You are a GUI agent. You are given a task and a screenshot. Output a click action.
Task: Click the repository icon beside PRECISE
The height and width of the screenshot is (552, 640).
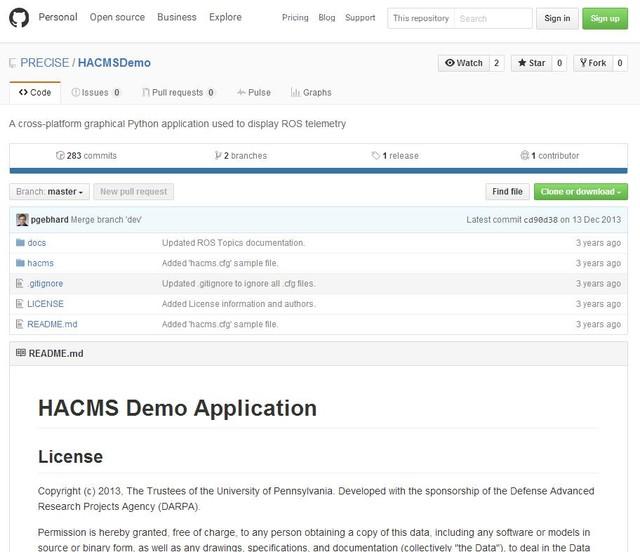[13, 63]
